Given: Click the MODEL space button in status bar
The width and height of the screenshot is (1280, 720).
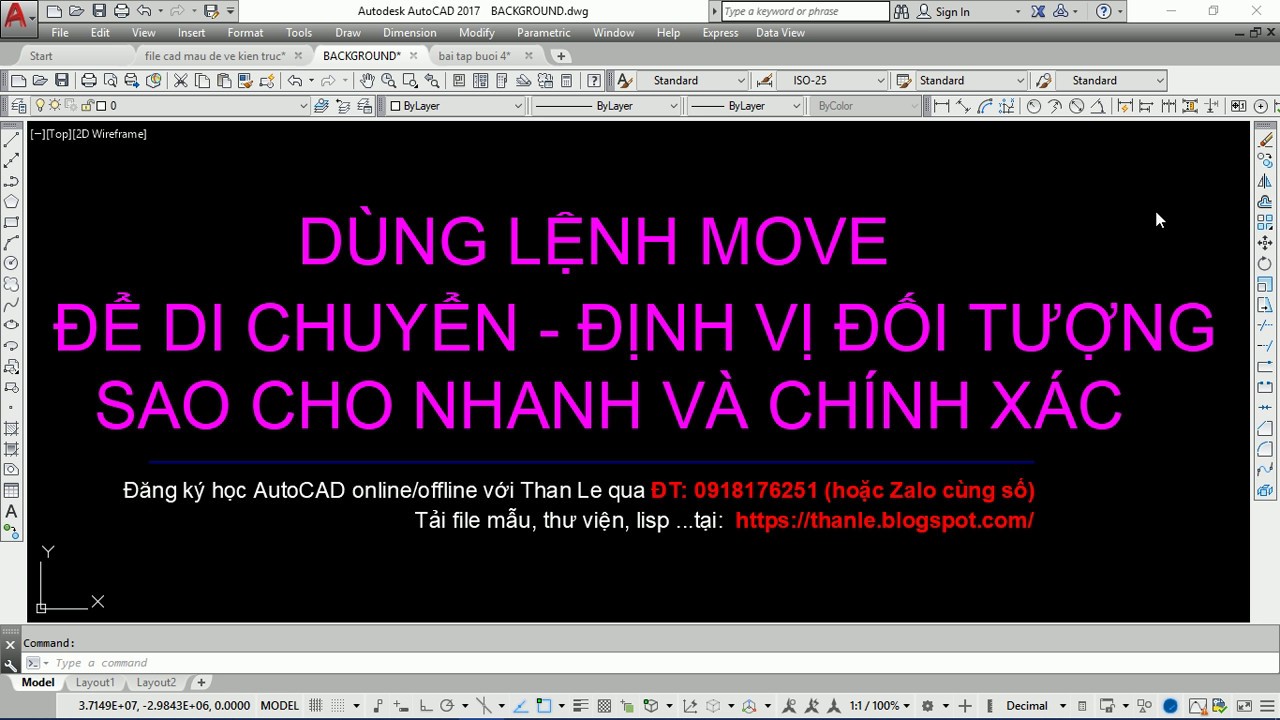Looking at the screenshot, I should (x=280, y=705).
